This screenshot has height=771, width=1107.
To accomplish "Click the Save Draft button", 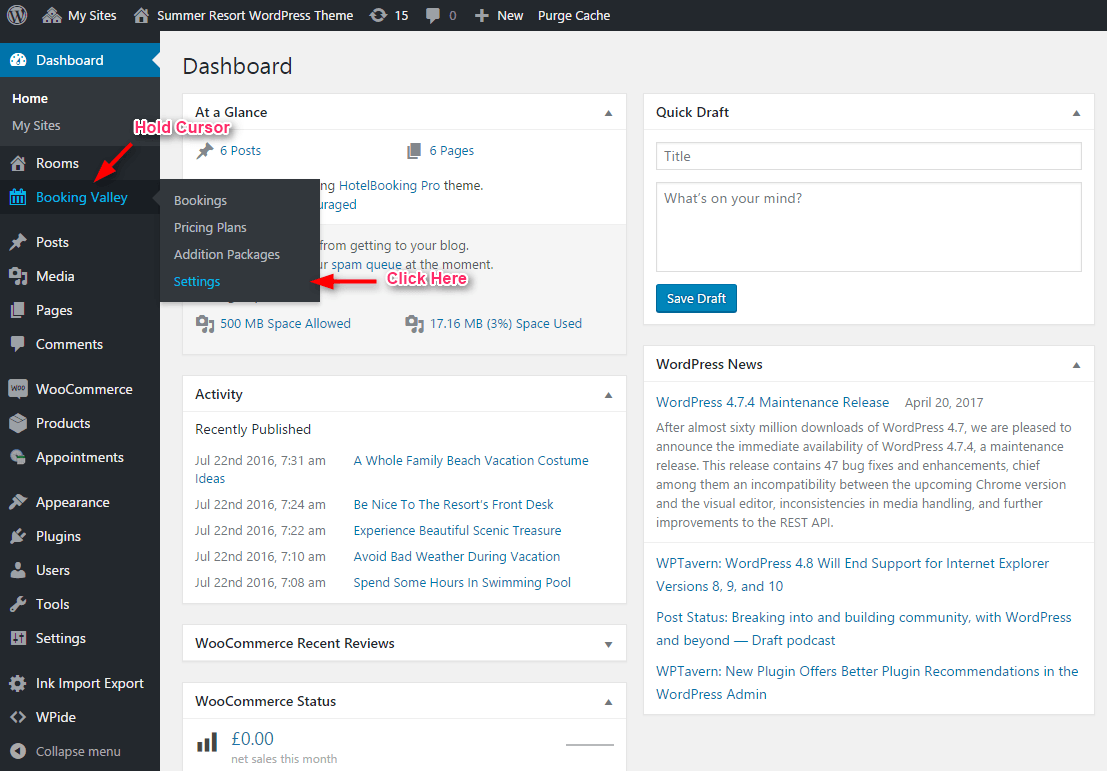I will pos(696,299).
